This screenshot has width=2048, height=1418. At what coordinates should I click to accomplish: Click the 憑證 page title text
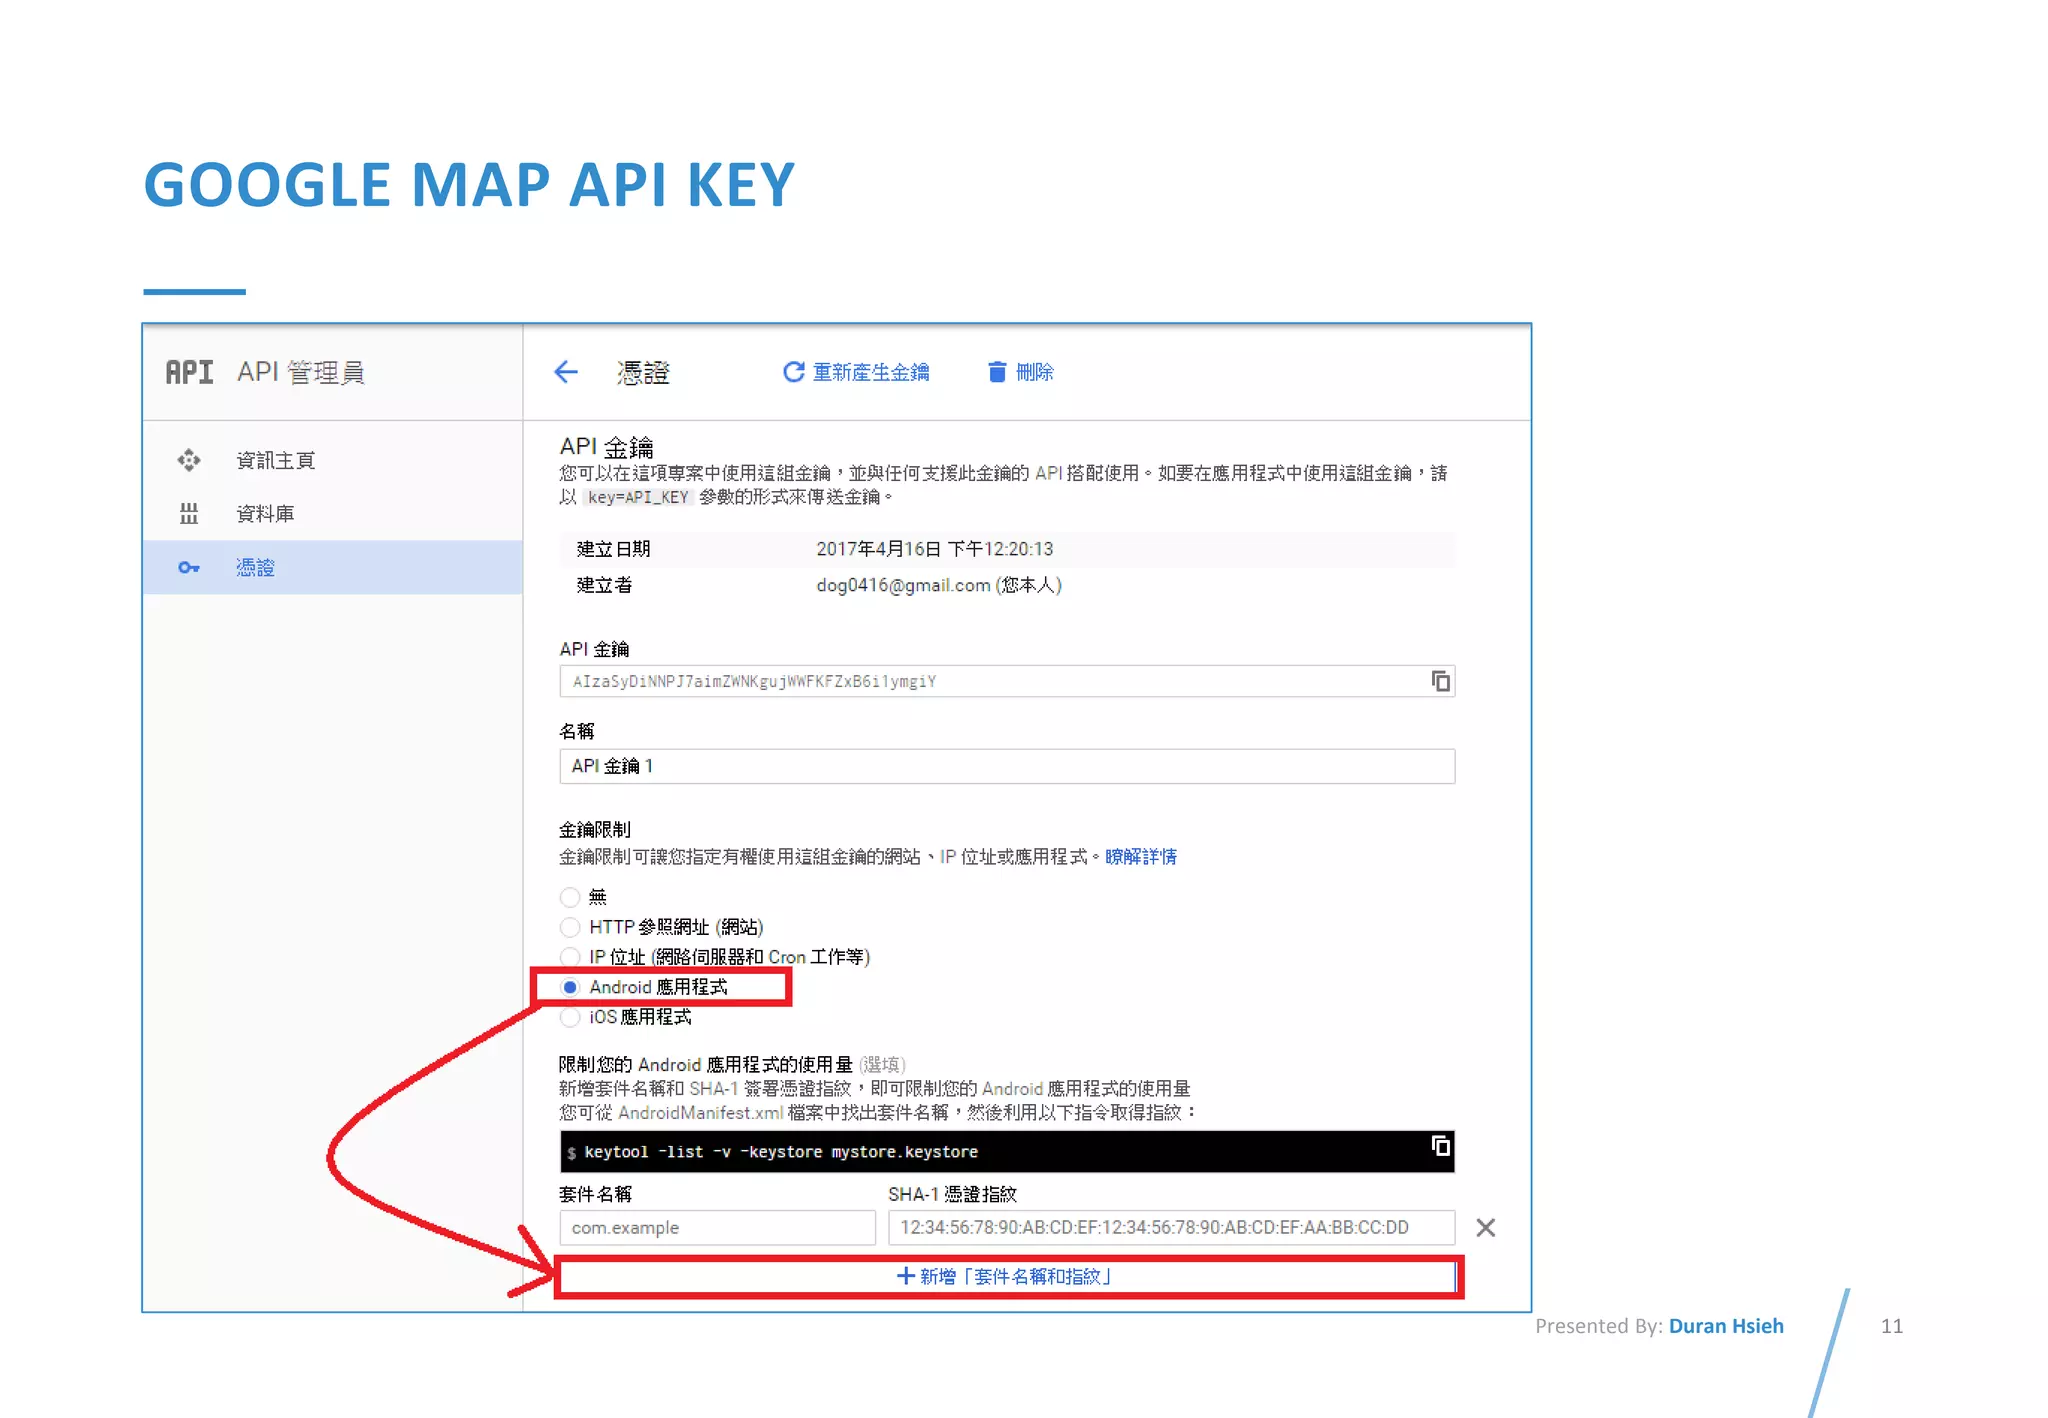[643, 372]
